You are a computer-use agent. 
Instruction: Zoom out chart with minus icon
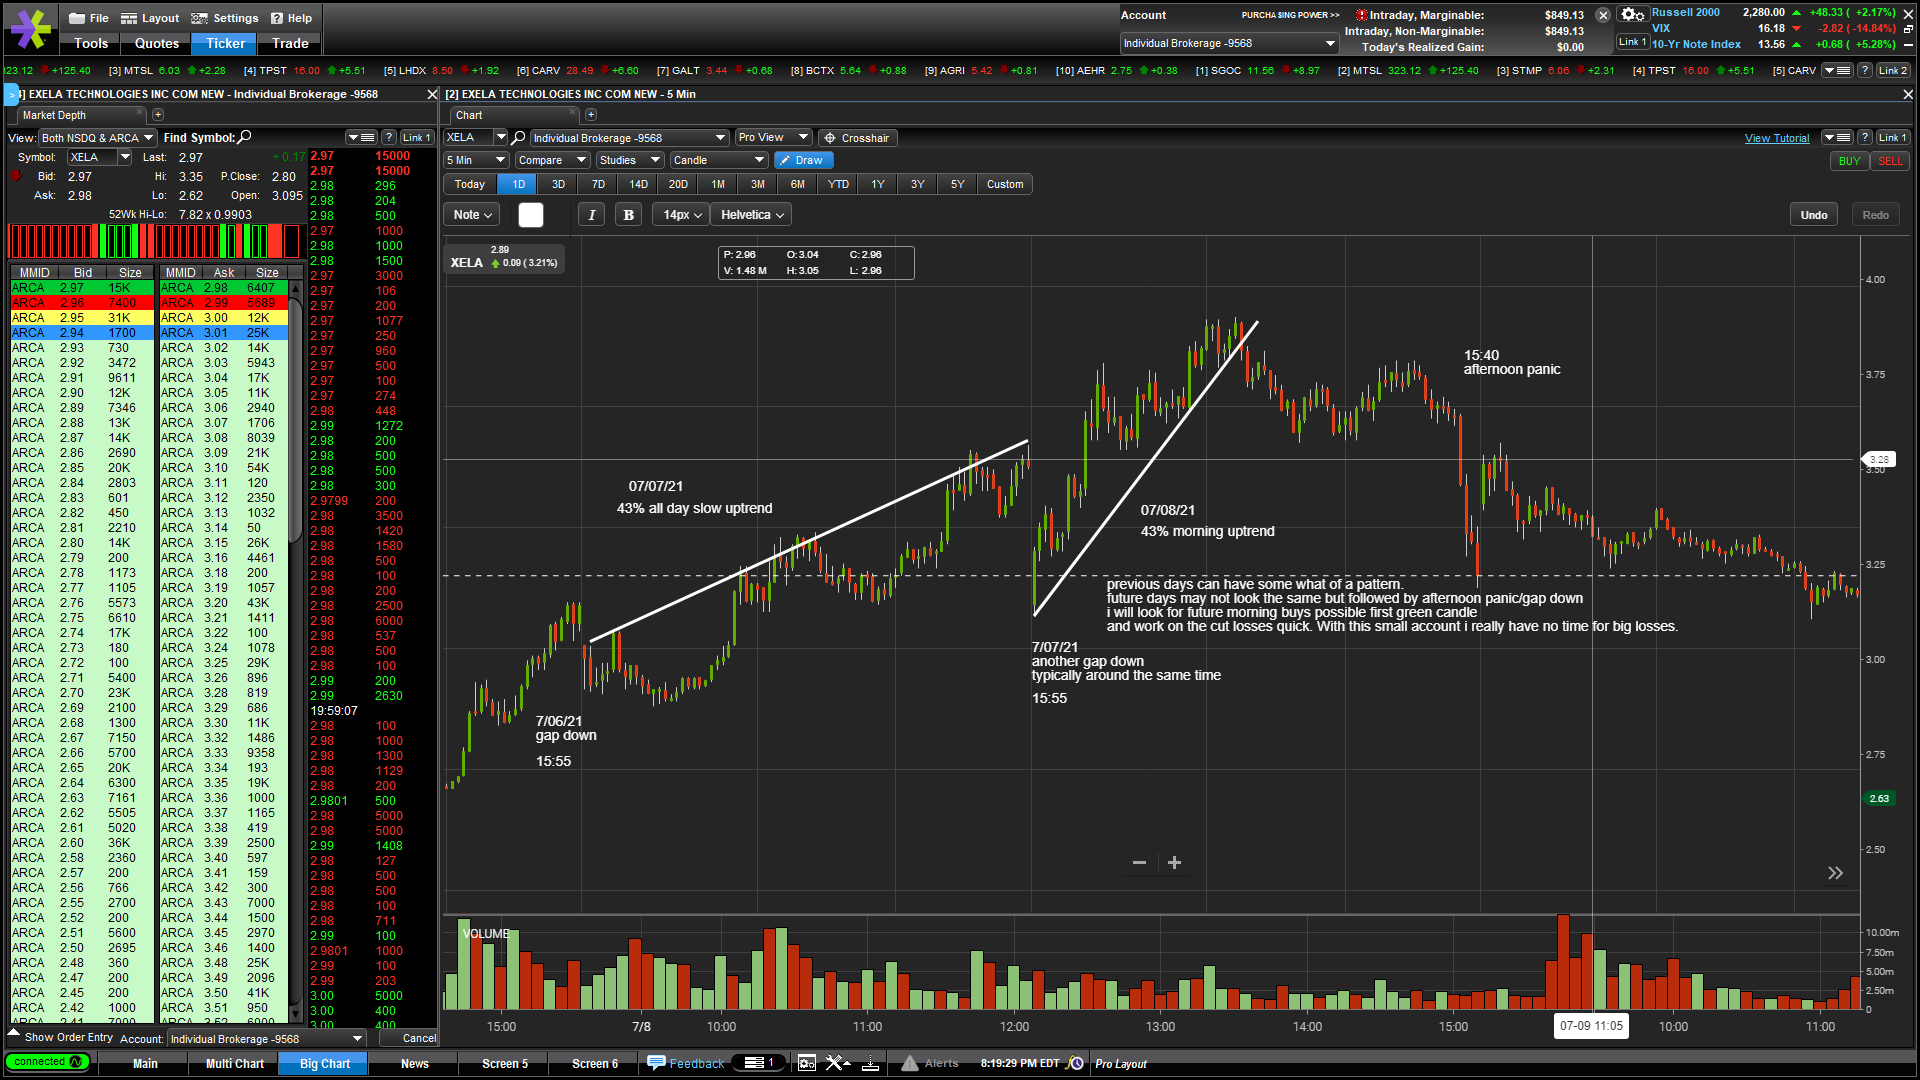[1139, 863]
